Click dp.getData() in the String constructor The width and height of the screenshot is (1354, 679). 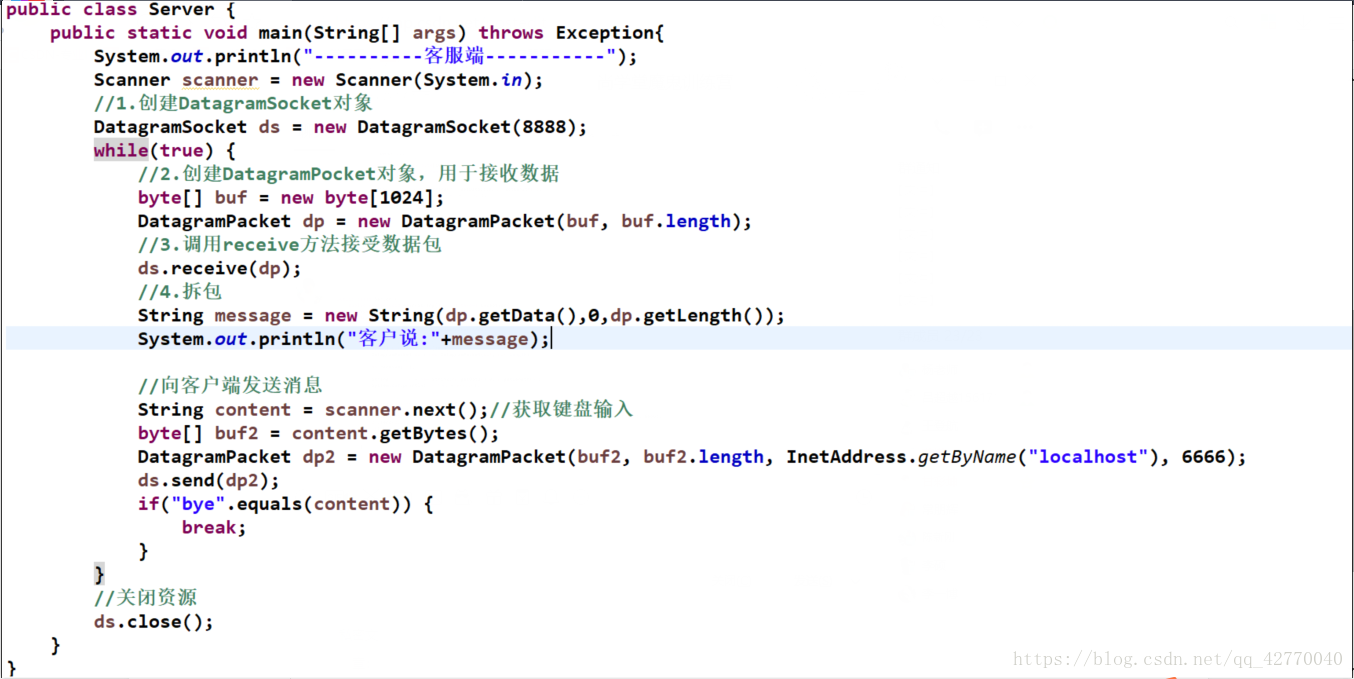click(511, 316)
